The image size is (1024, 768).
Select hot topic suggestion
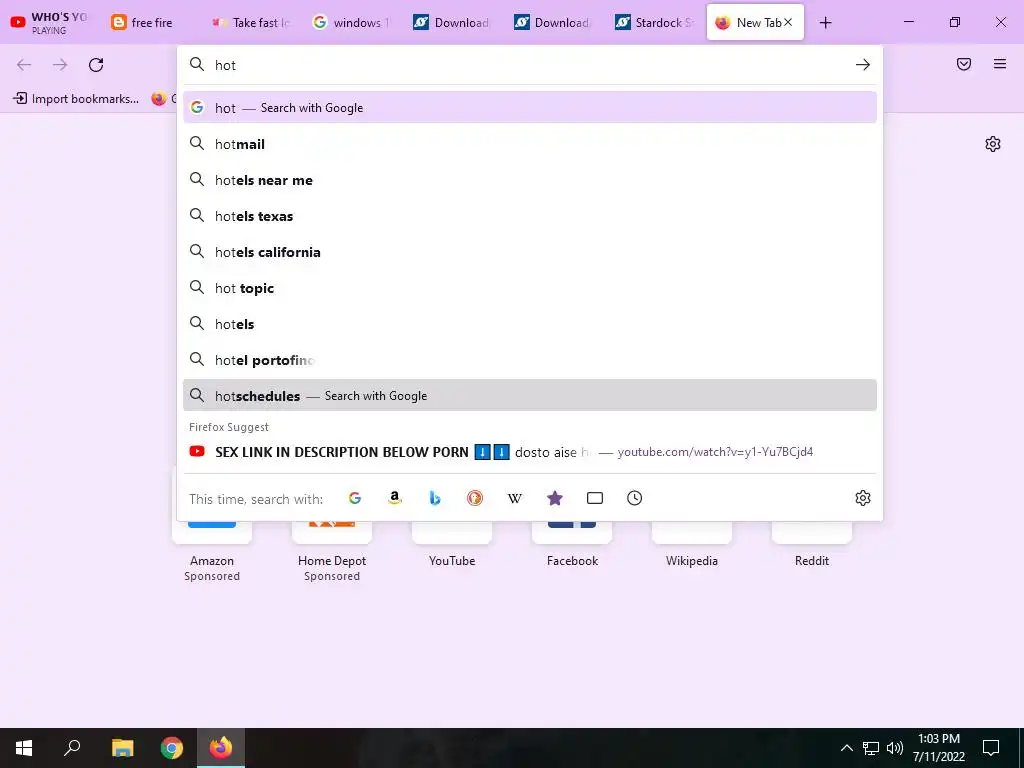pos(530,287)
